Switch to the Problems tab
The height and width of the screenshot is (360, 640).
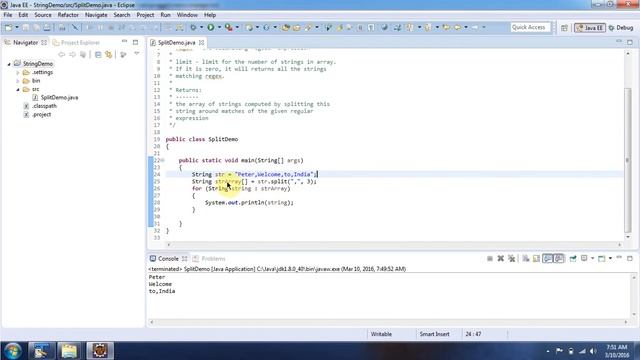209,259
